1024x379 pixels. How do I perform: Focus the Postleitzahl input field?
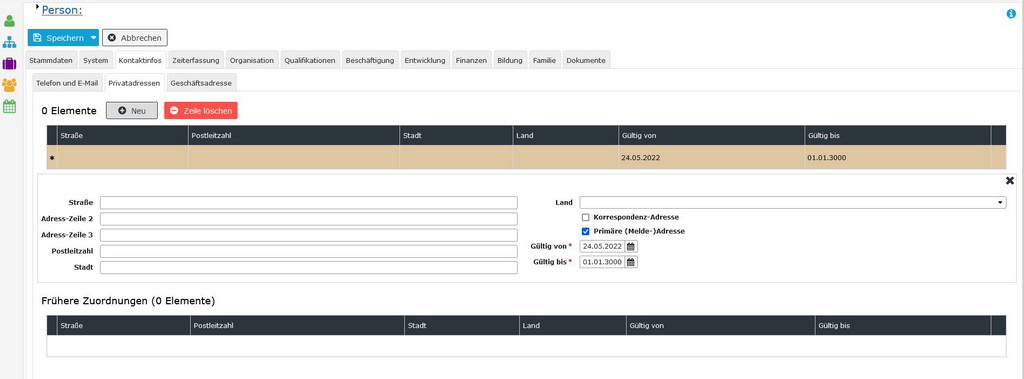[308, 252]
